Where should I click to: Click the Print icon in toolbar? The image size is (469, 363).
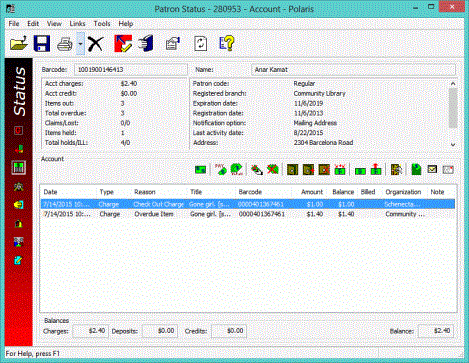[x=65, y=44]
